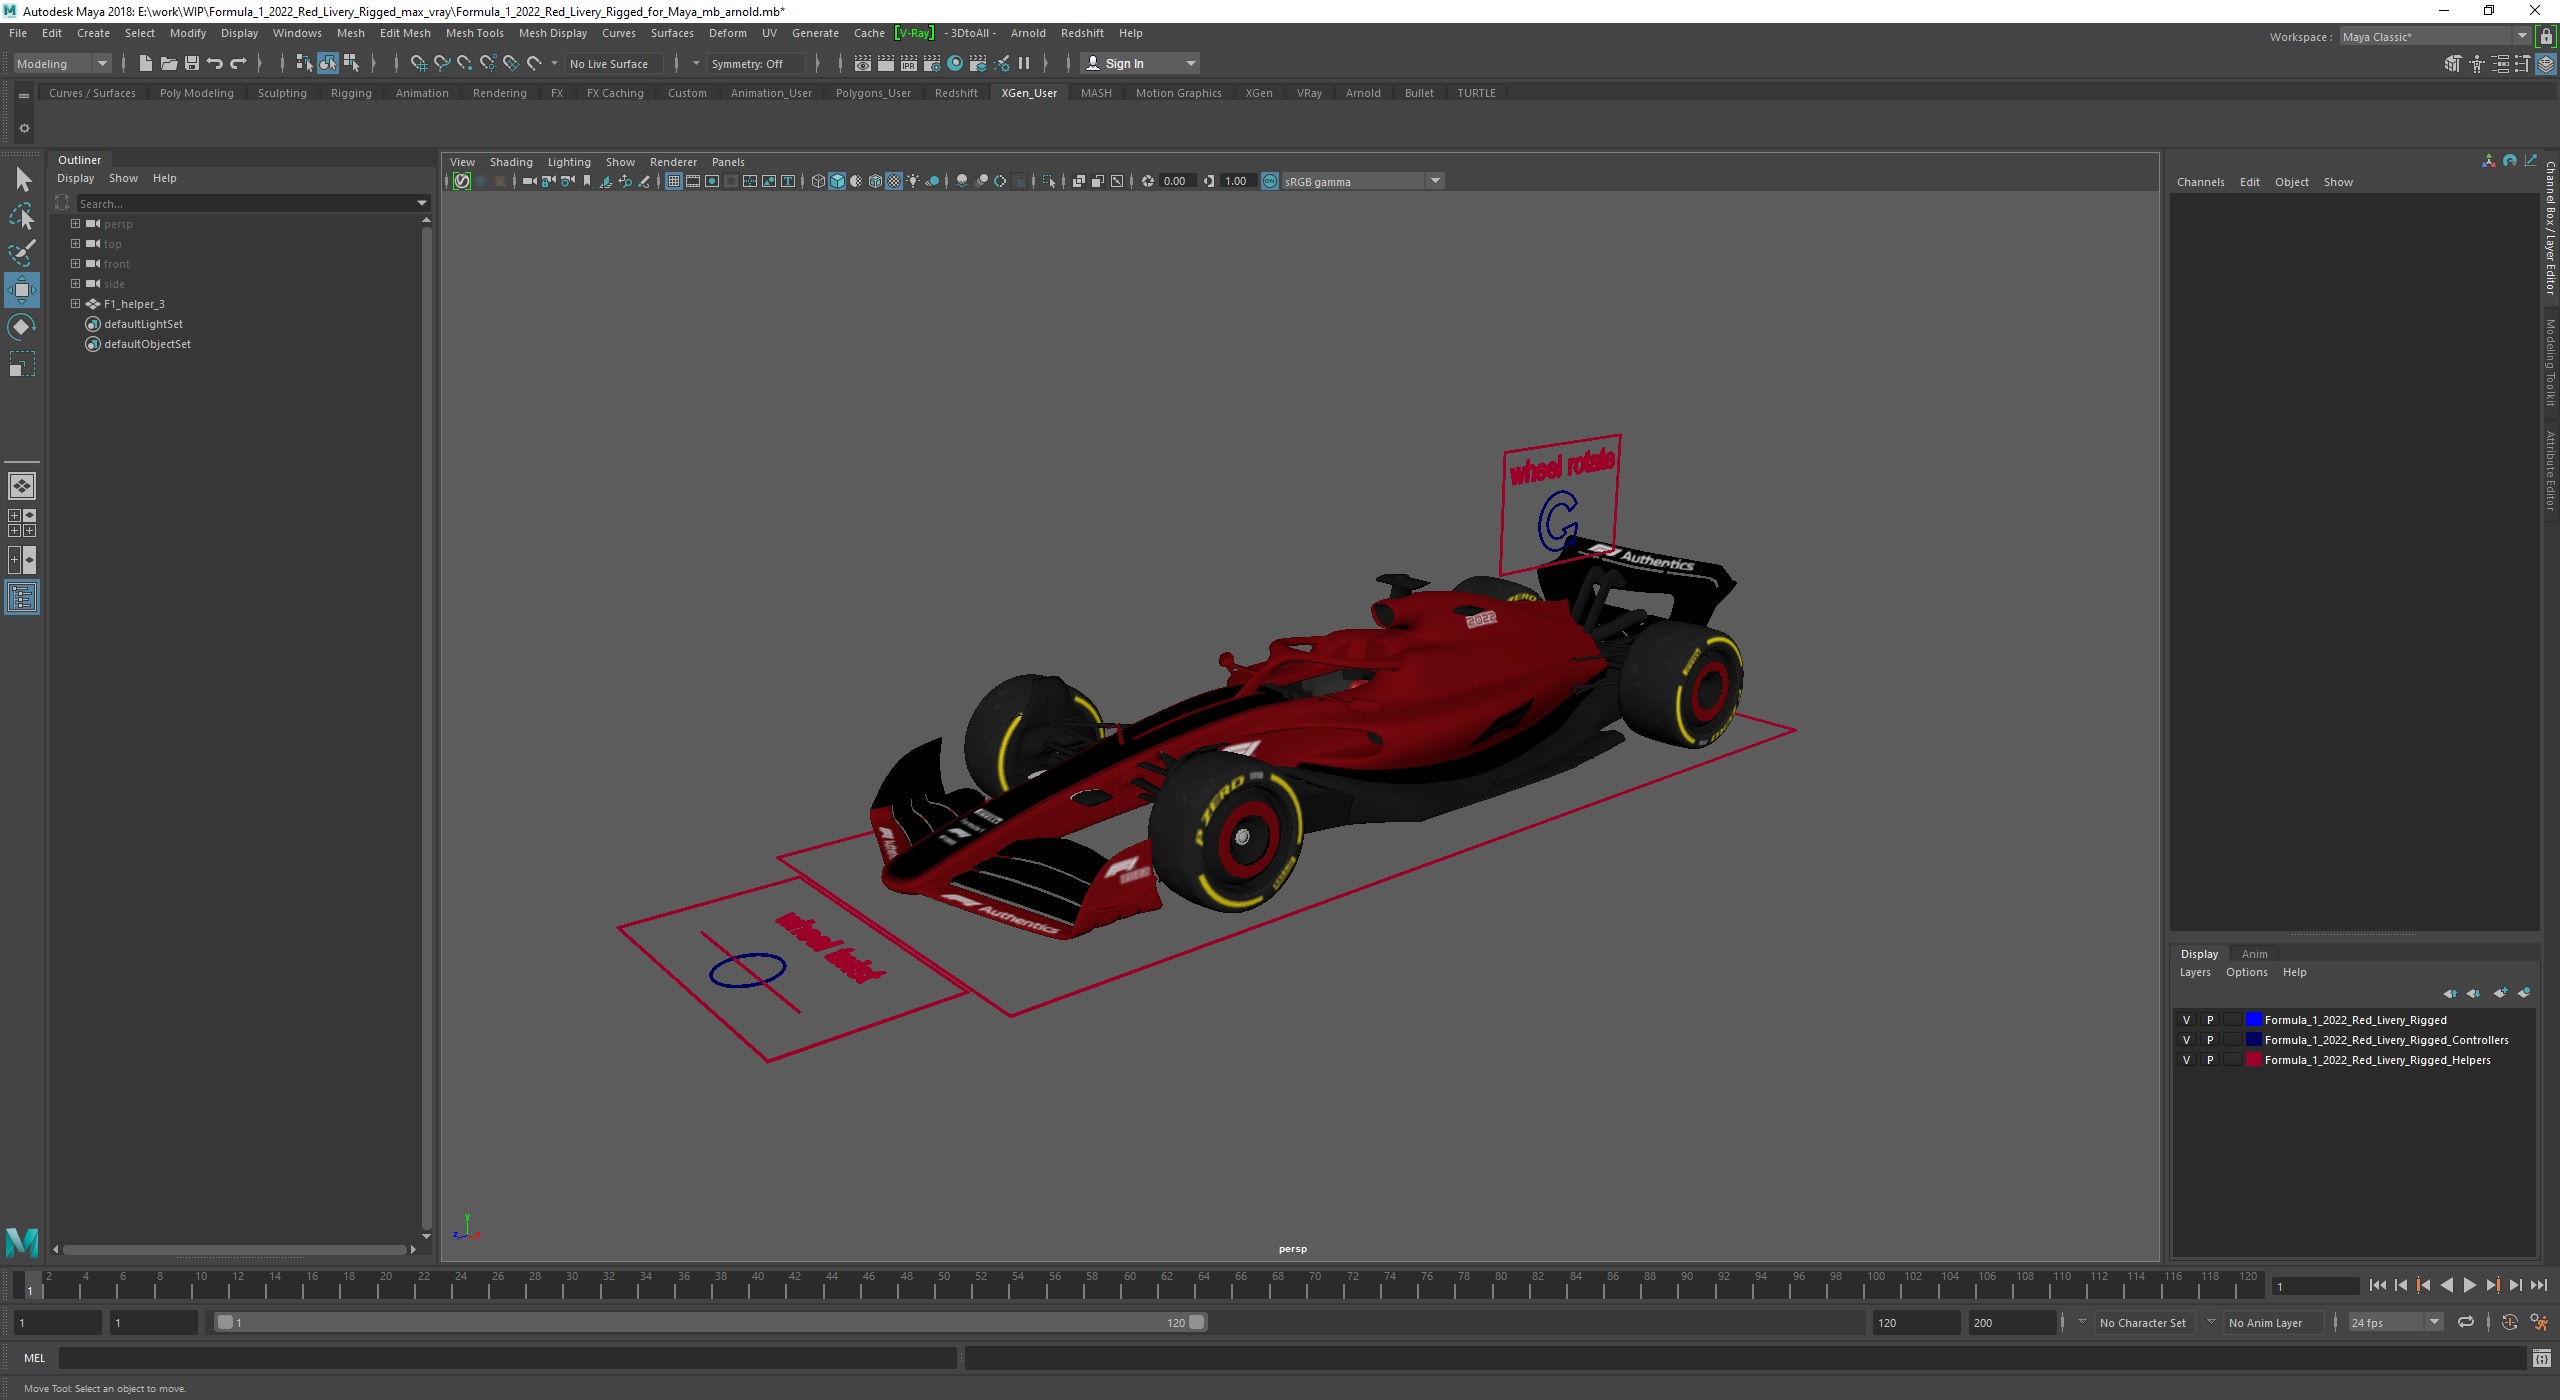
Task: Toggle visibility of Formula_1_2022_Red_Livery_Rigged_Helpers layer
Action: click(2186, 1059)
